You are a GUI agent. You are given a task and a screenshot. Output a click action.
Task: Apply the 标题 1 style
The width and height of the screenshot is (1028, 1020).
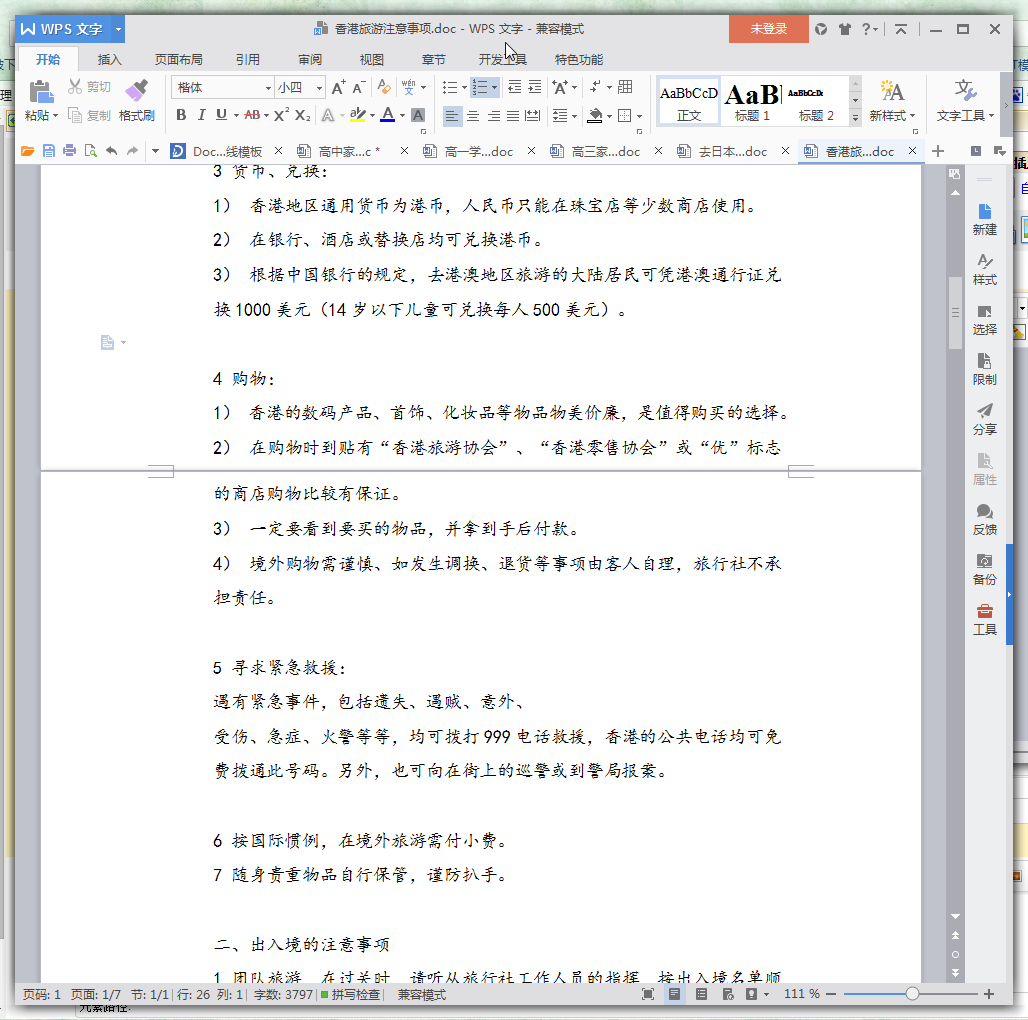click(752, 101)
